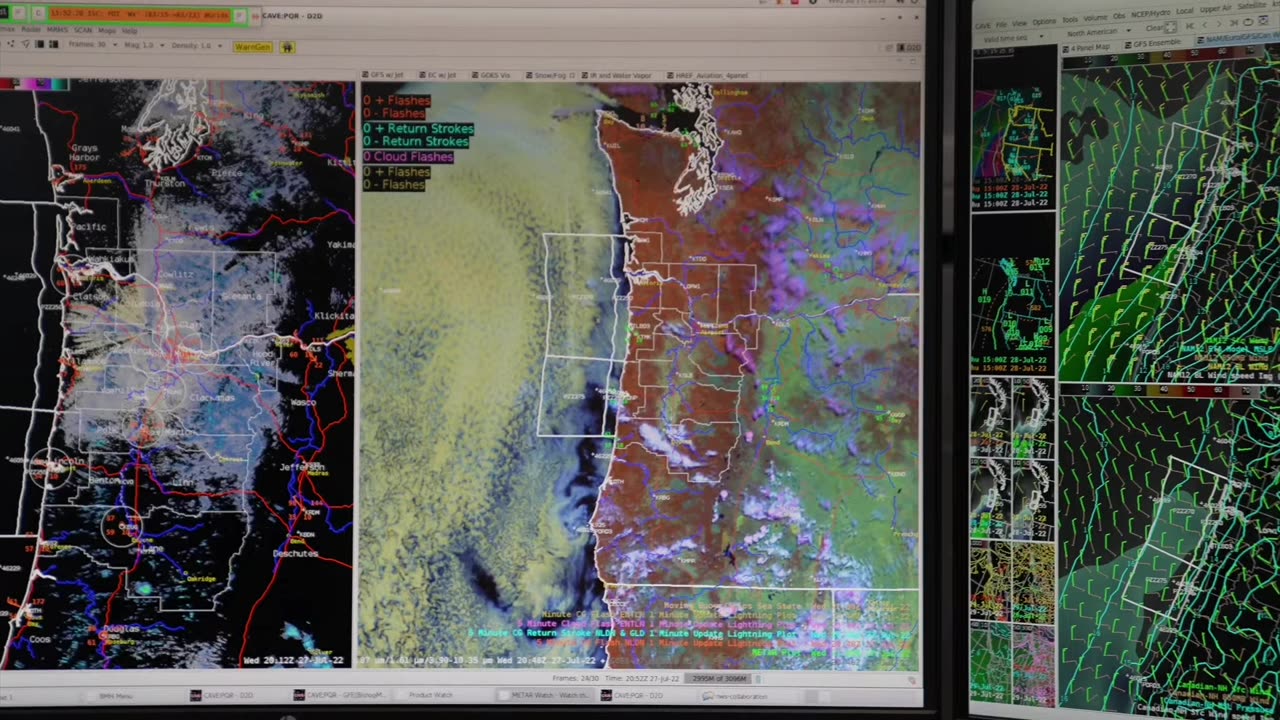Click the color bar atop the left map

(x=34, y=84)
